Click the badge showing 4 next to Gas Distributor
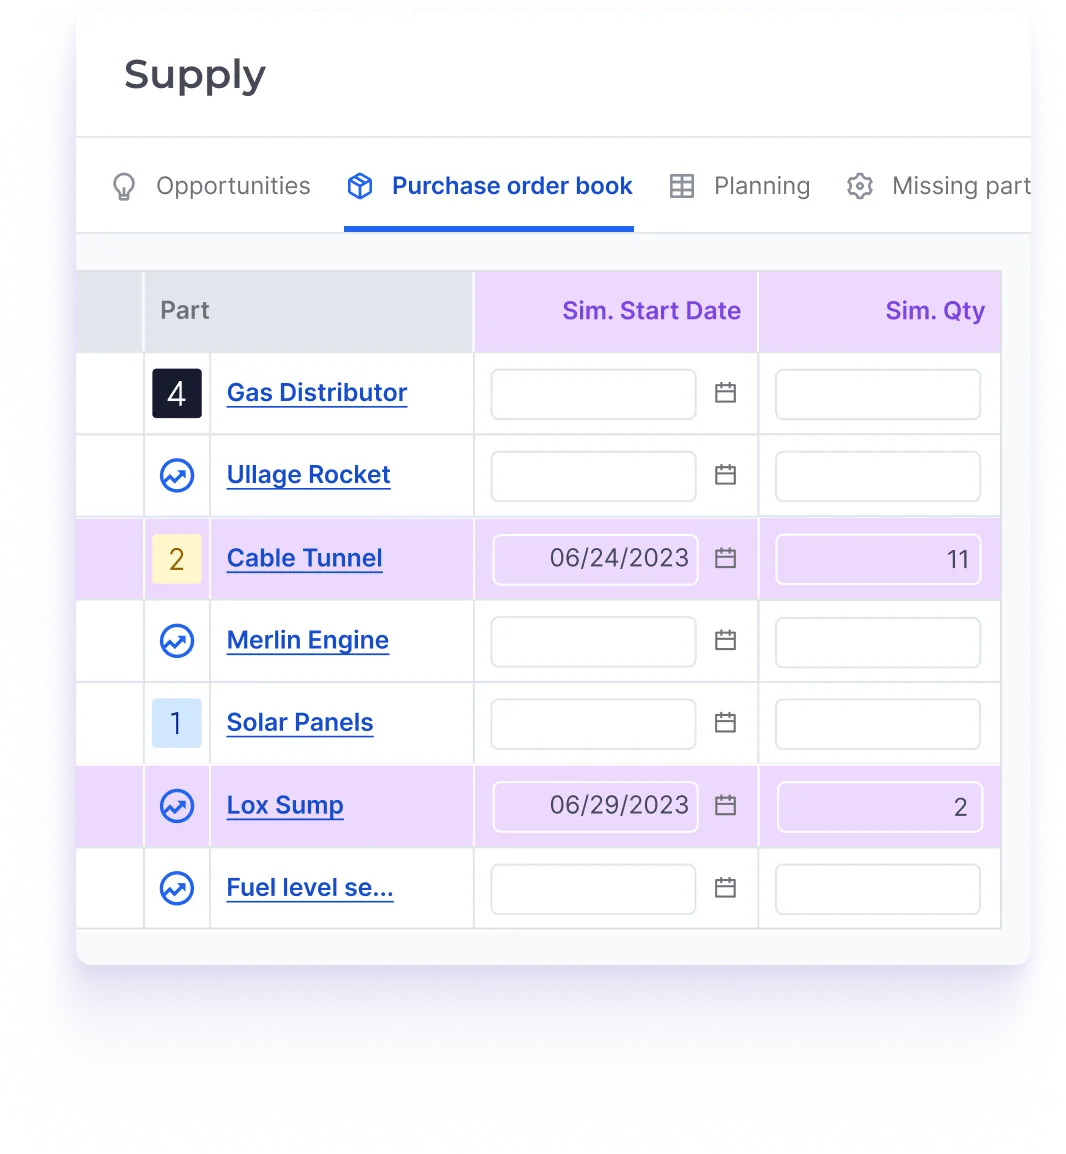Viewport: 1066px width, 1154px height. [x=177, y=393]
